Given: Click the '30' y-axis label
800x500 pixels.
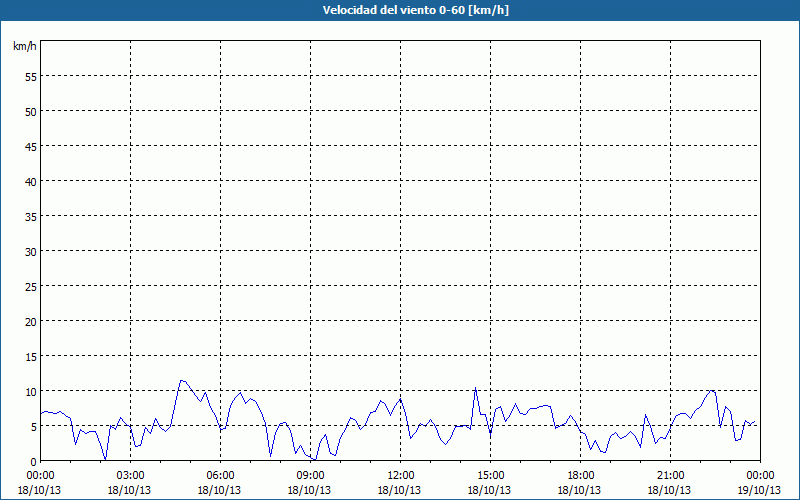Looking at the screenshot, I should (x=31, y=252).
